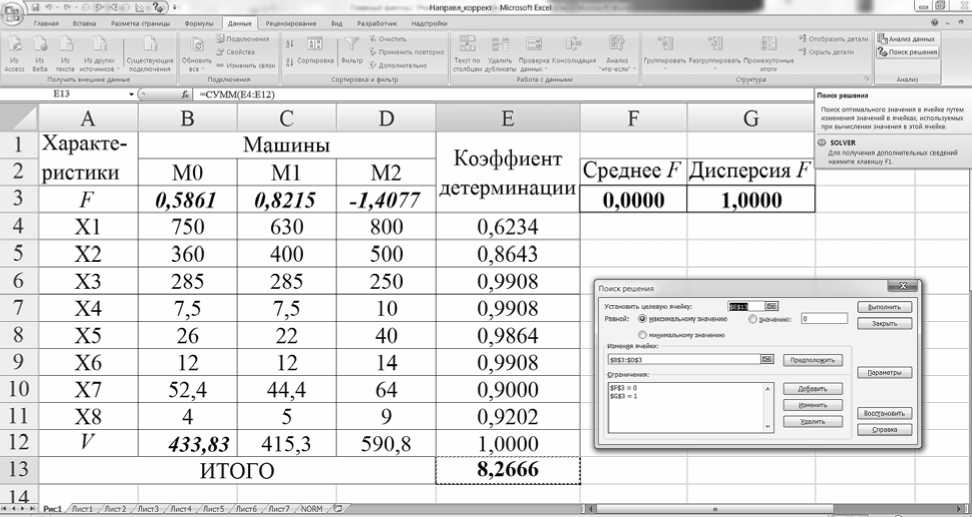Viewport: 972px width, 517px height.
Task: Click the sort descending icon
Action: [x=290, y=61]
